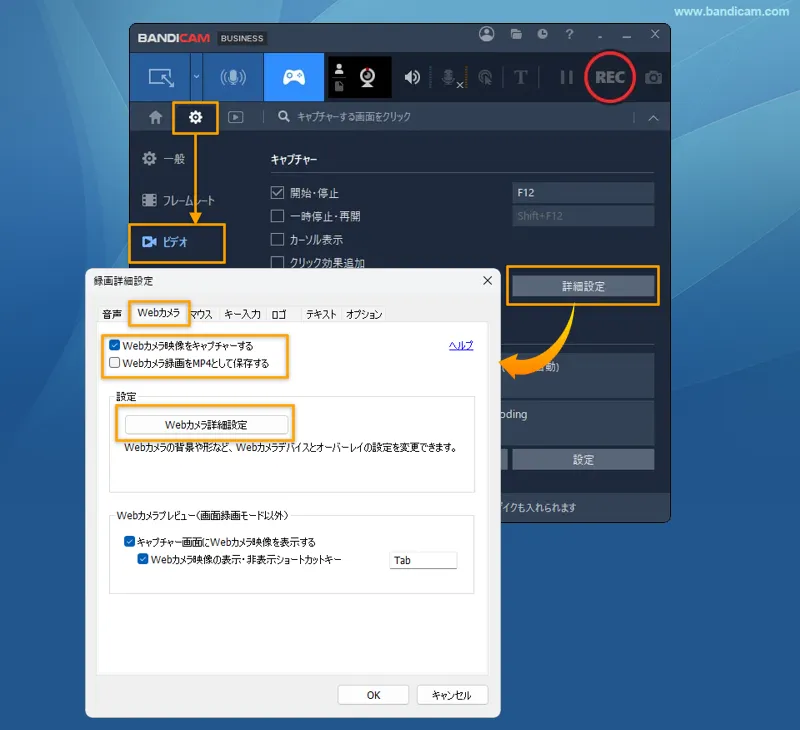Open settings gear tab icon
Screen dimensions: 800x730
195,117
